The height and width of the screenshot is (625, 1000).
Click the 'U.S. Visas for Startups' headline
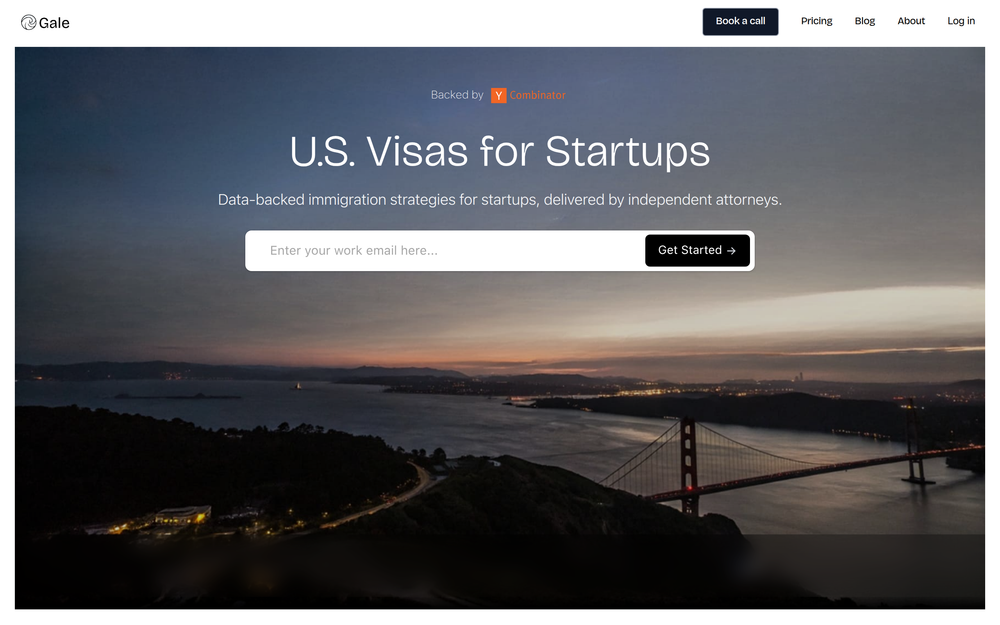pos(499,152)
